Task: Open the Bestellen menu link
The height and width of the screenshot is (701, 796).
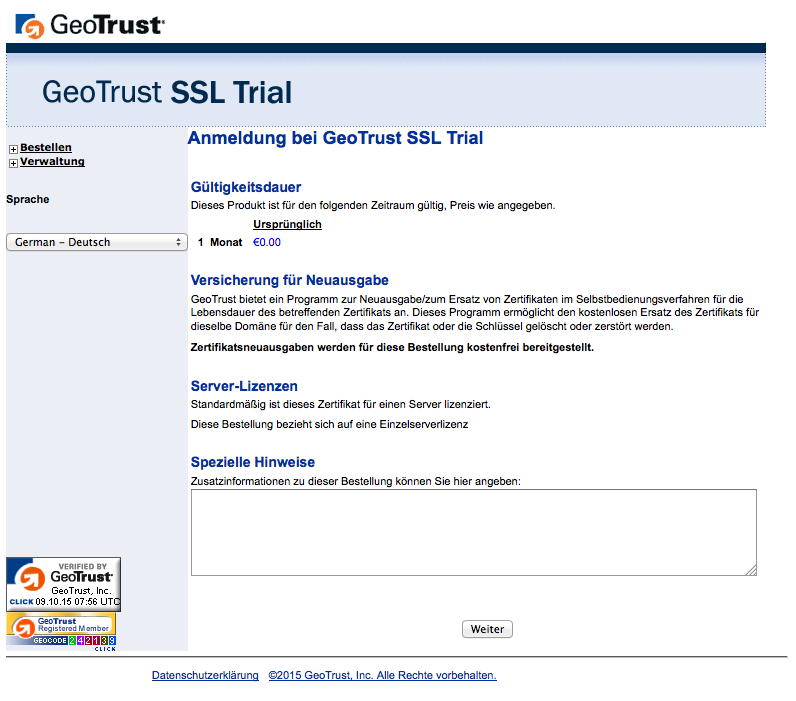Action: (46, 148)
